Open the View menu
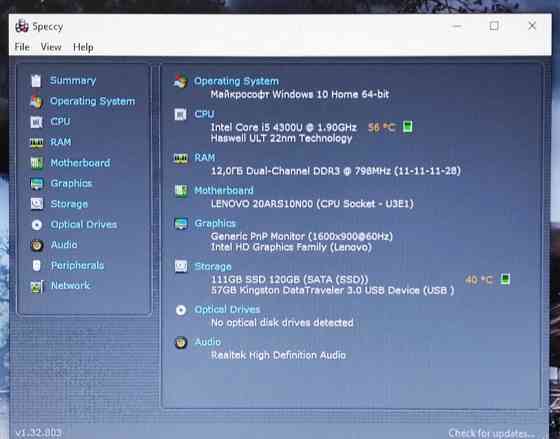The width and height of the screenshot is (560, 439). coord(51,47)
